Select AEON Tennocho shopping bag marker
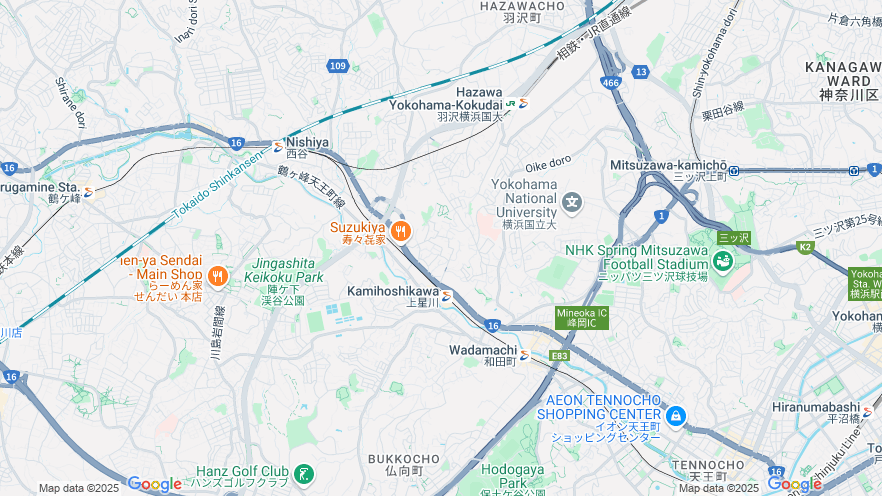 (x=676, y=417)
